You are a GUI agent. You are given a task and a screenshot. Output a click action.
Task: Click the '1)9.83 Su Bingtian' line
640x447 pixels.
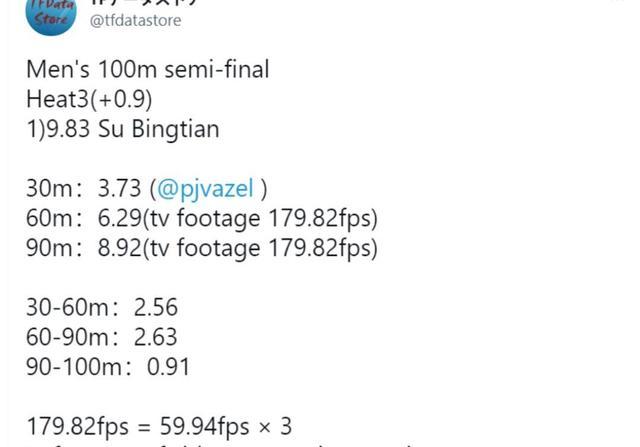123,129
